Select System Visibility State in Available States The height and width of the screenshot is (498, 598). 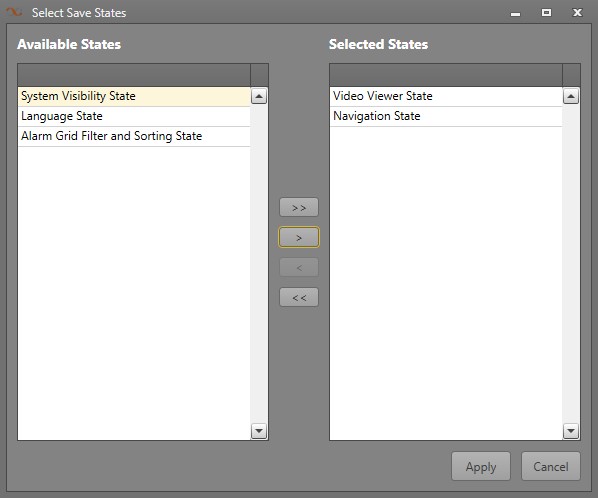click(134, 96)
